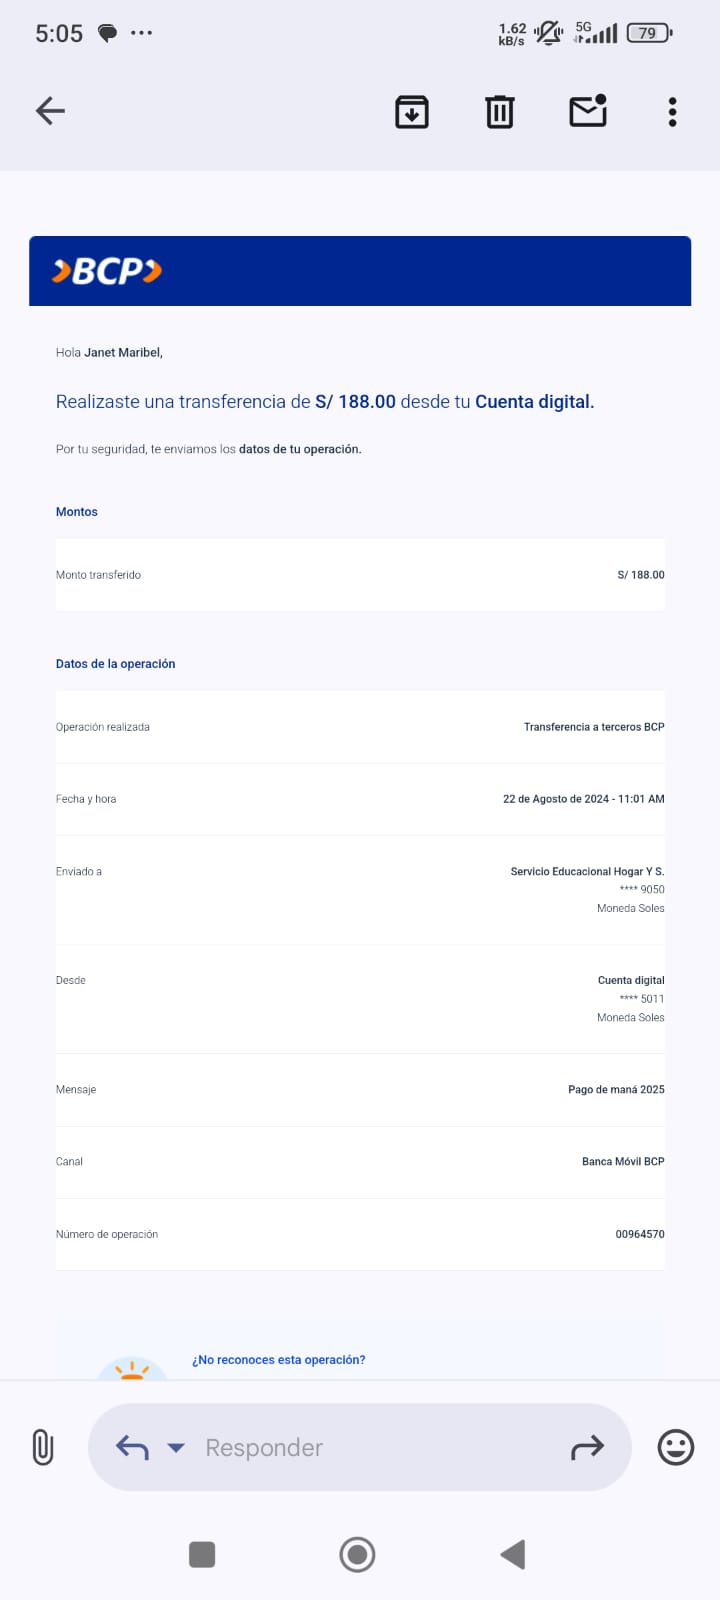Open the three-dot overflow menu

[x=672, y=112]
